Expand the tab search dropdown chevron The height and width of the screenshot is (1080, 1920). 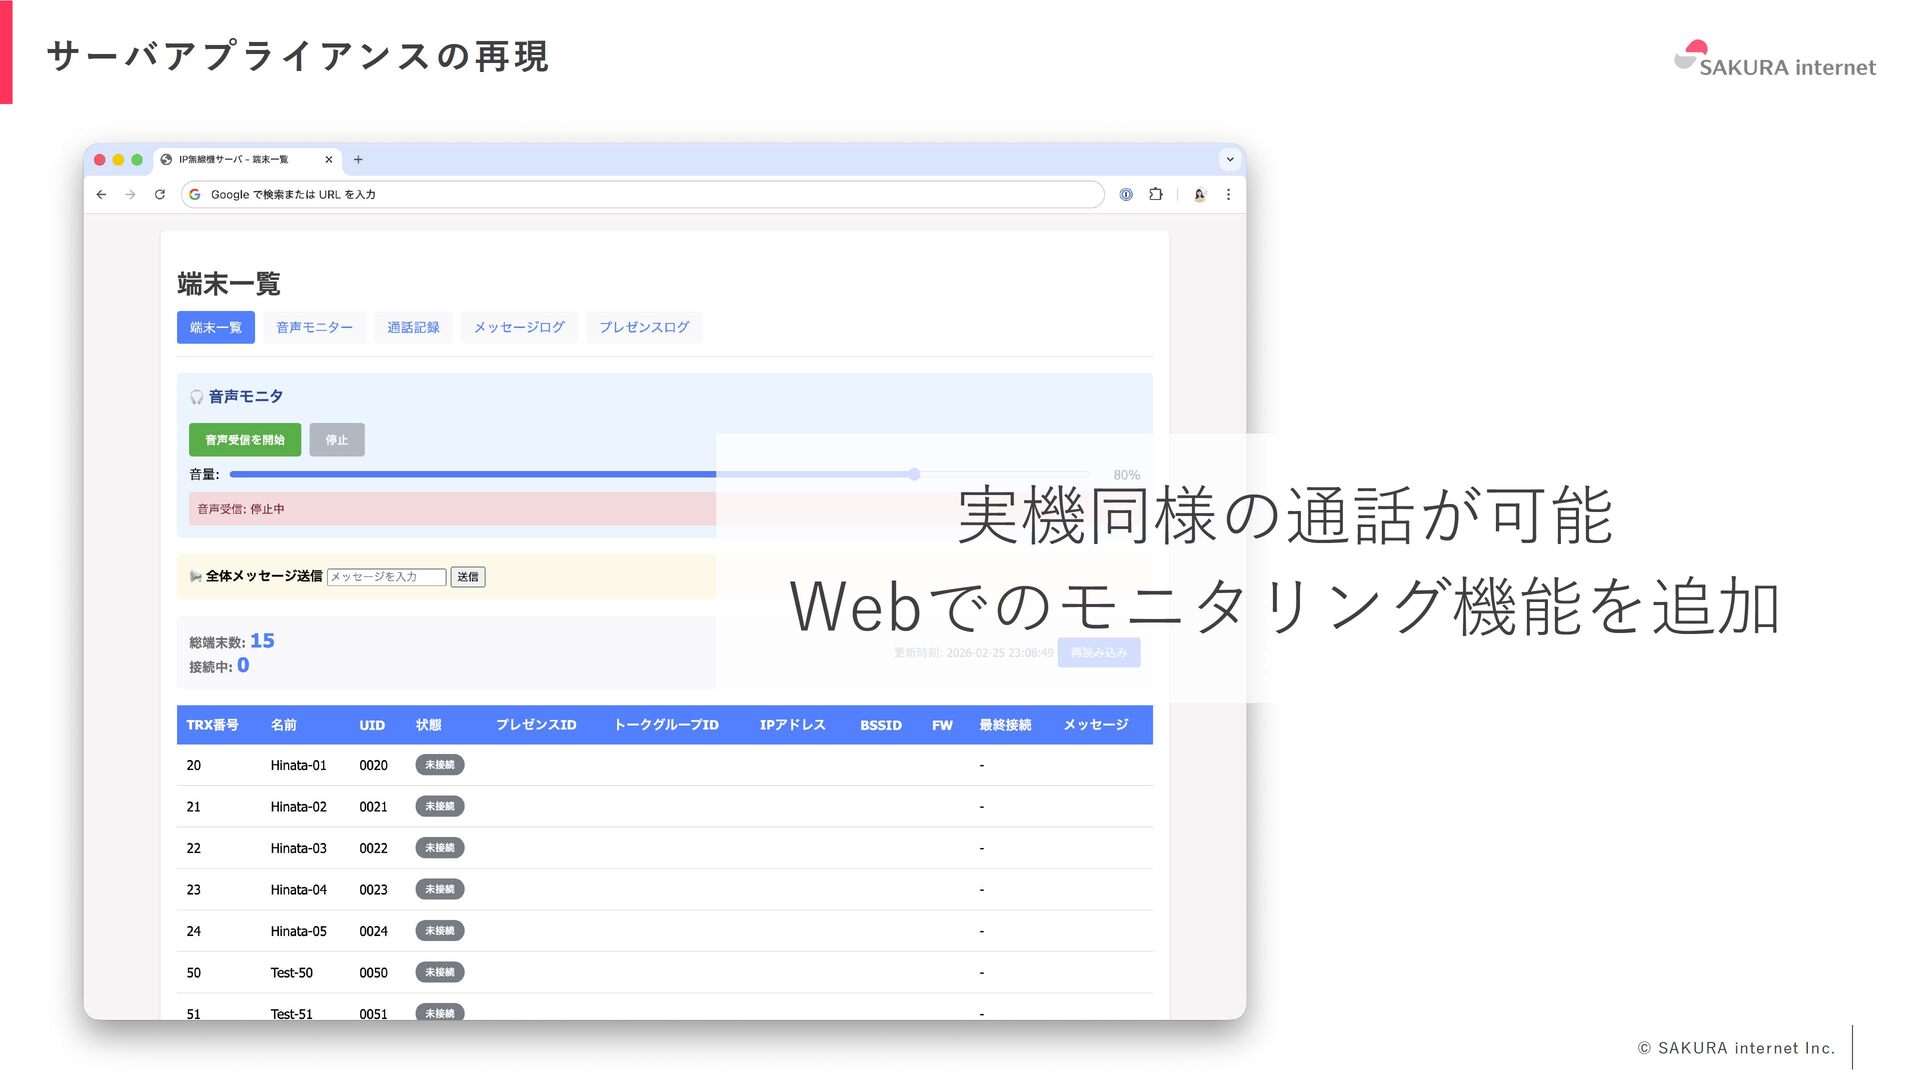point(1230,160)
